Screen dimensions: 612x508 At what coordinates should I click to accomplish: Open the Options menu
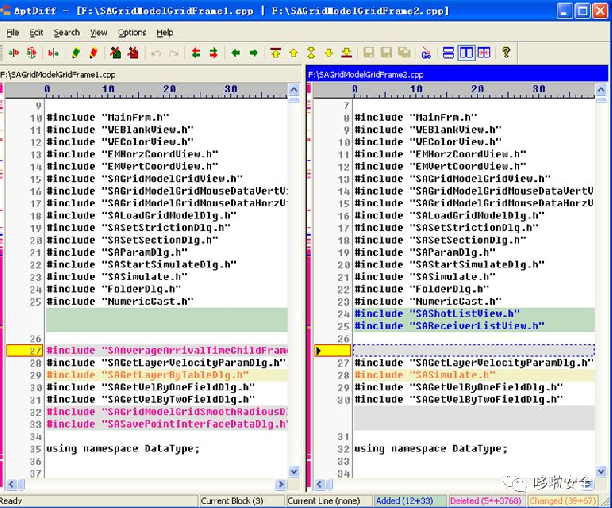(132, 33)
